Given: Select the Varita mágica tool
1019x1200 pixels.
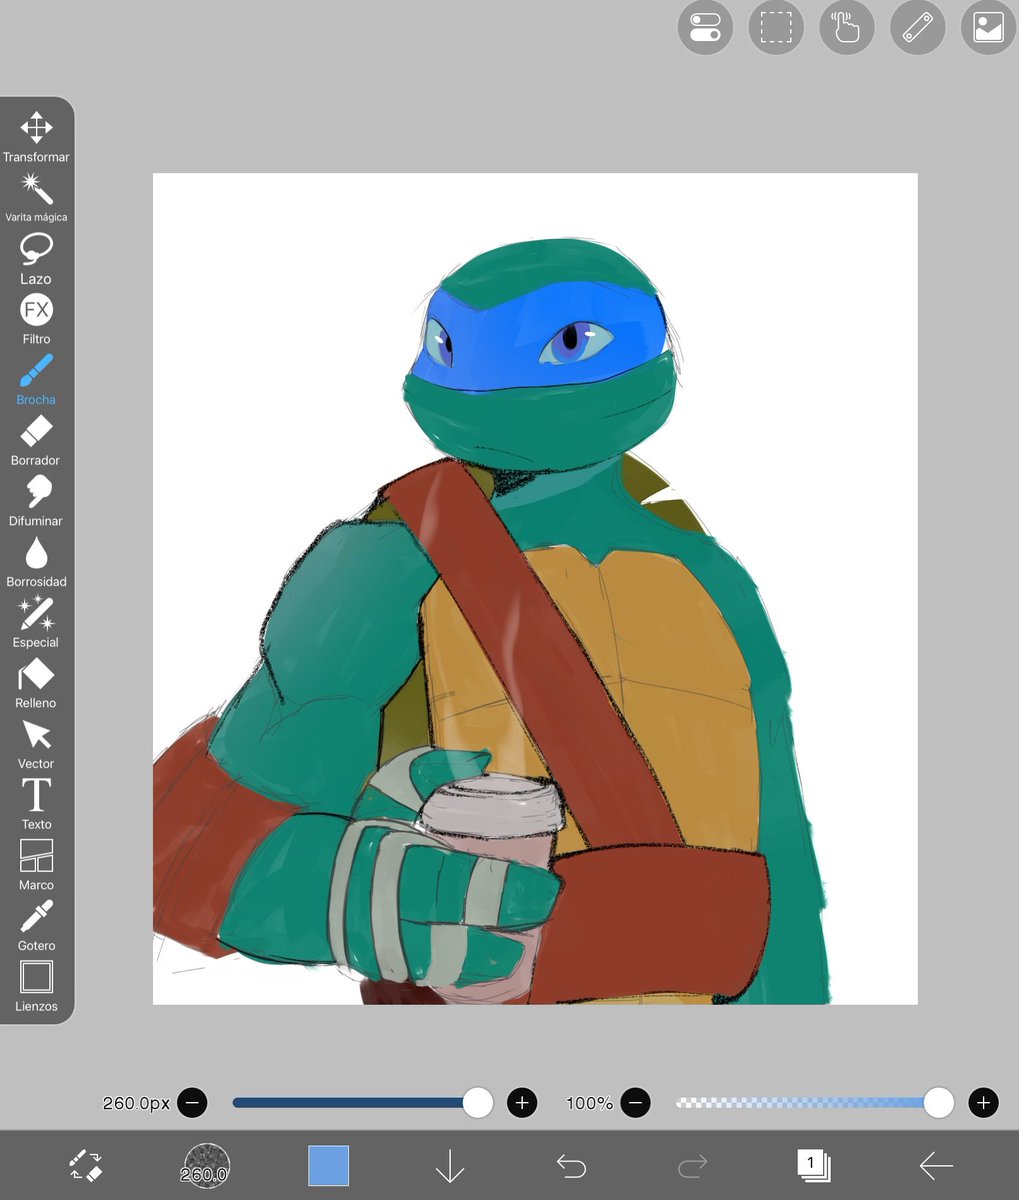Looking at the screenshot, I should coord(36,197).
